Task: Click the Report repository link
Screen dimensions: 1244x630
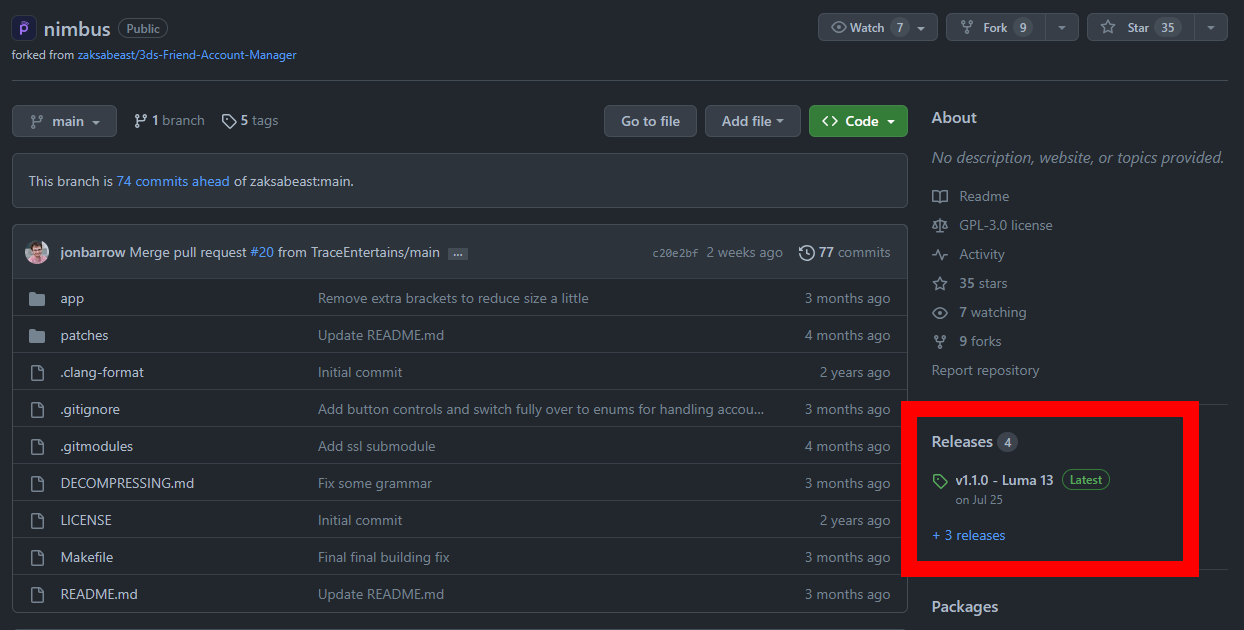Action: click(985, 370)
